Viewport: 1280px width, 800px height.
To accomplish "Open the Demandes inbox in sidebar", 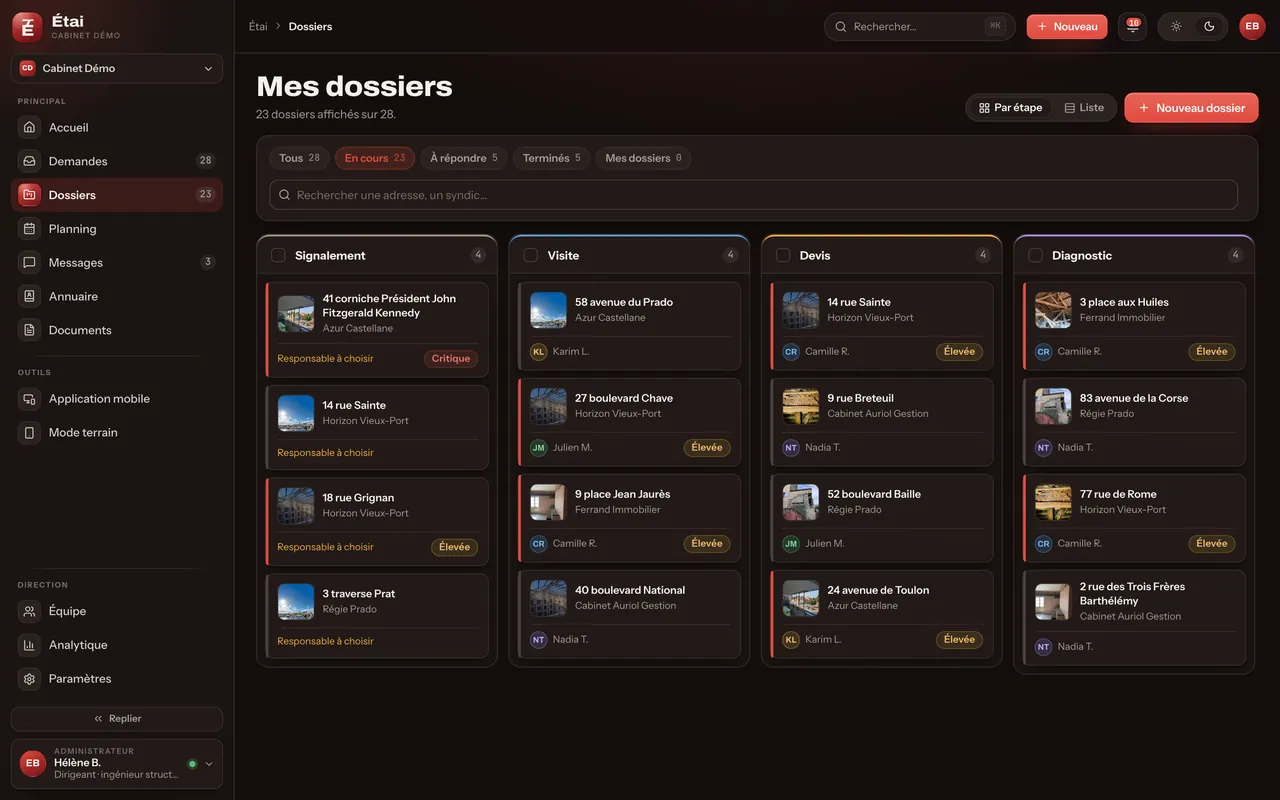I will [x=117, y=161].
